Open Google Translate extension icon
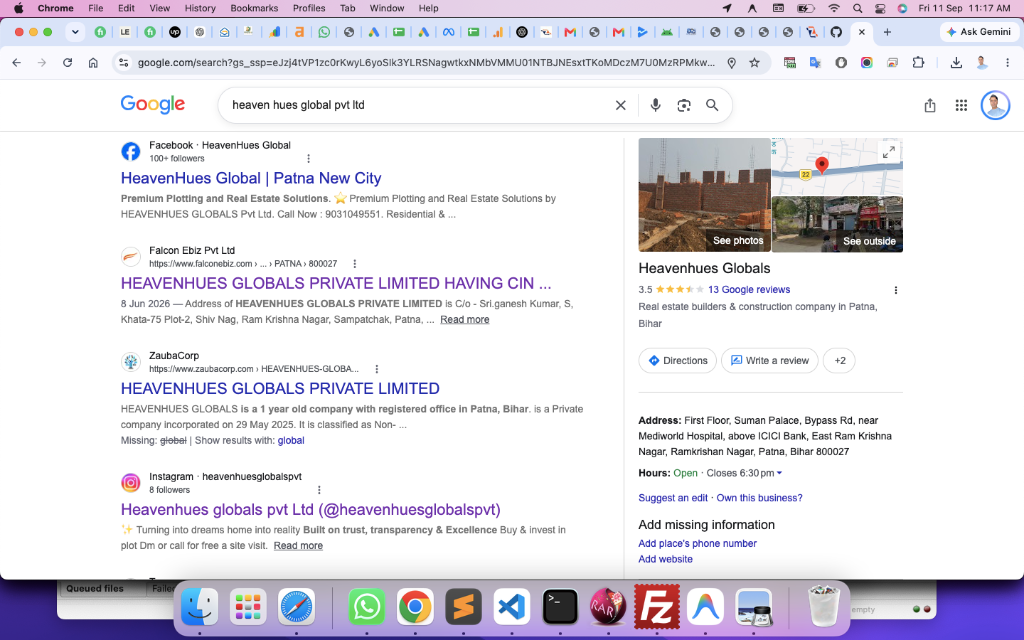Screen dimensions: 1024x640 (815, 63)
